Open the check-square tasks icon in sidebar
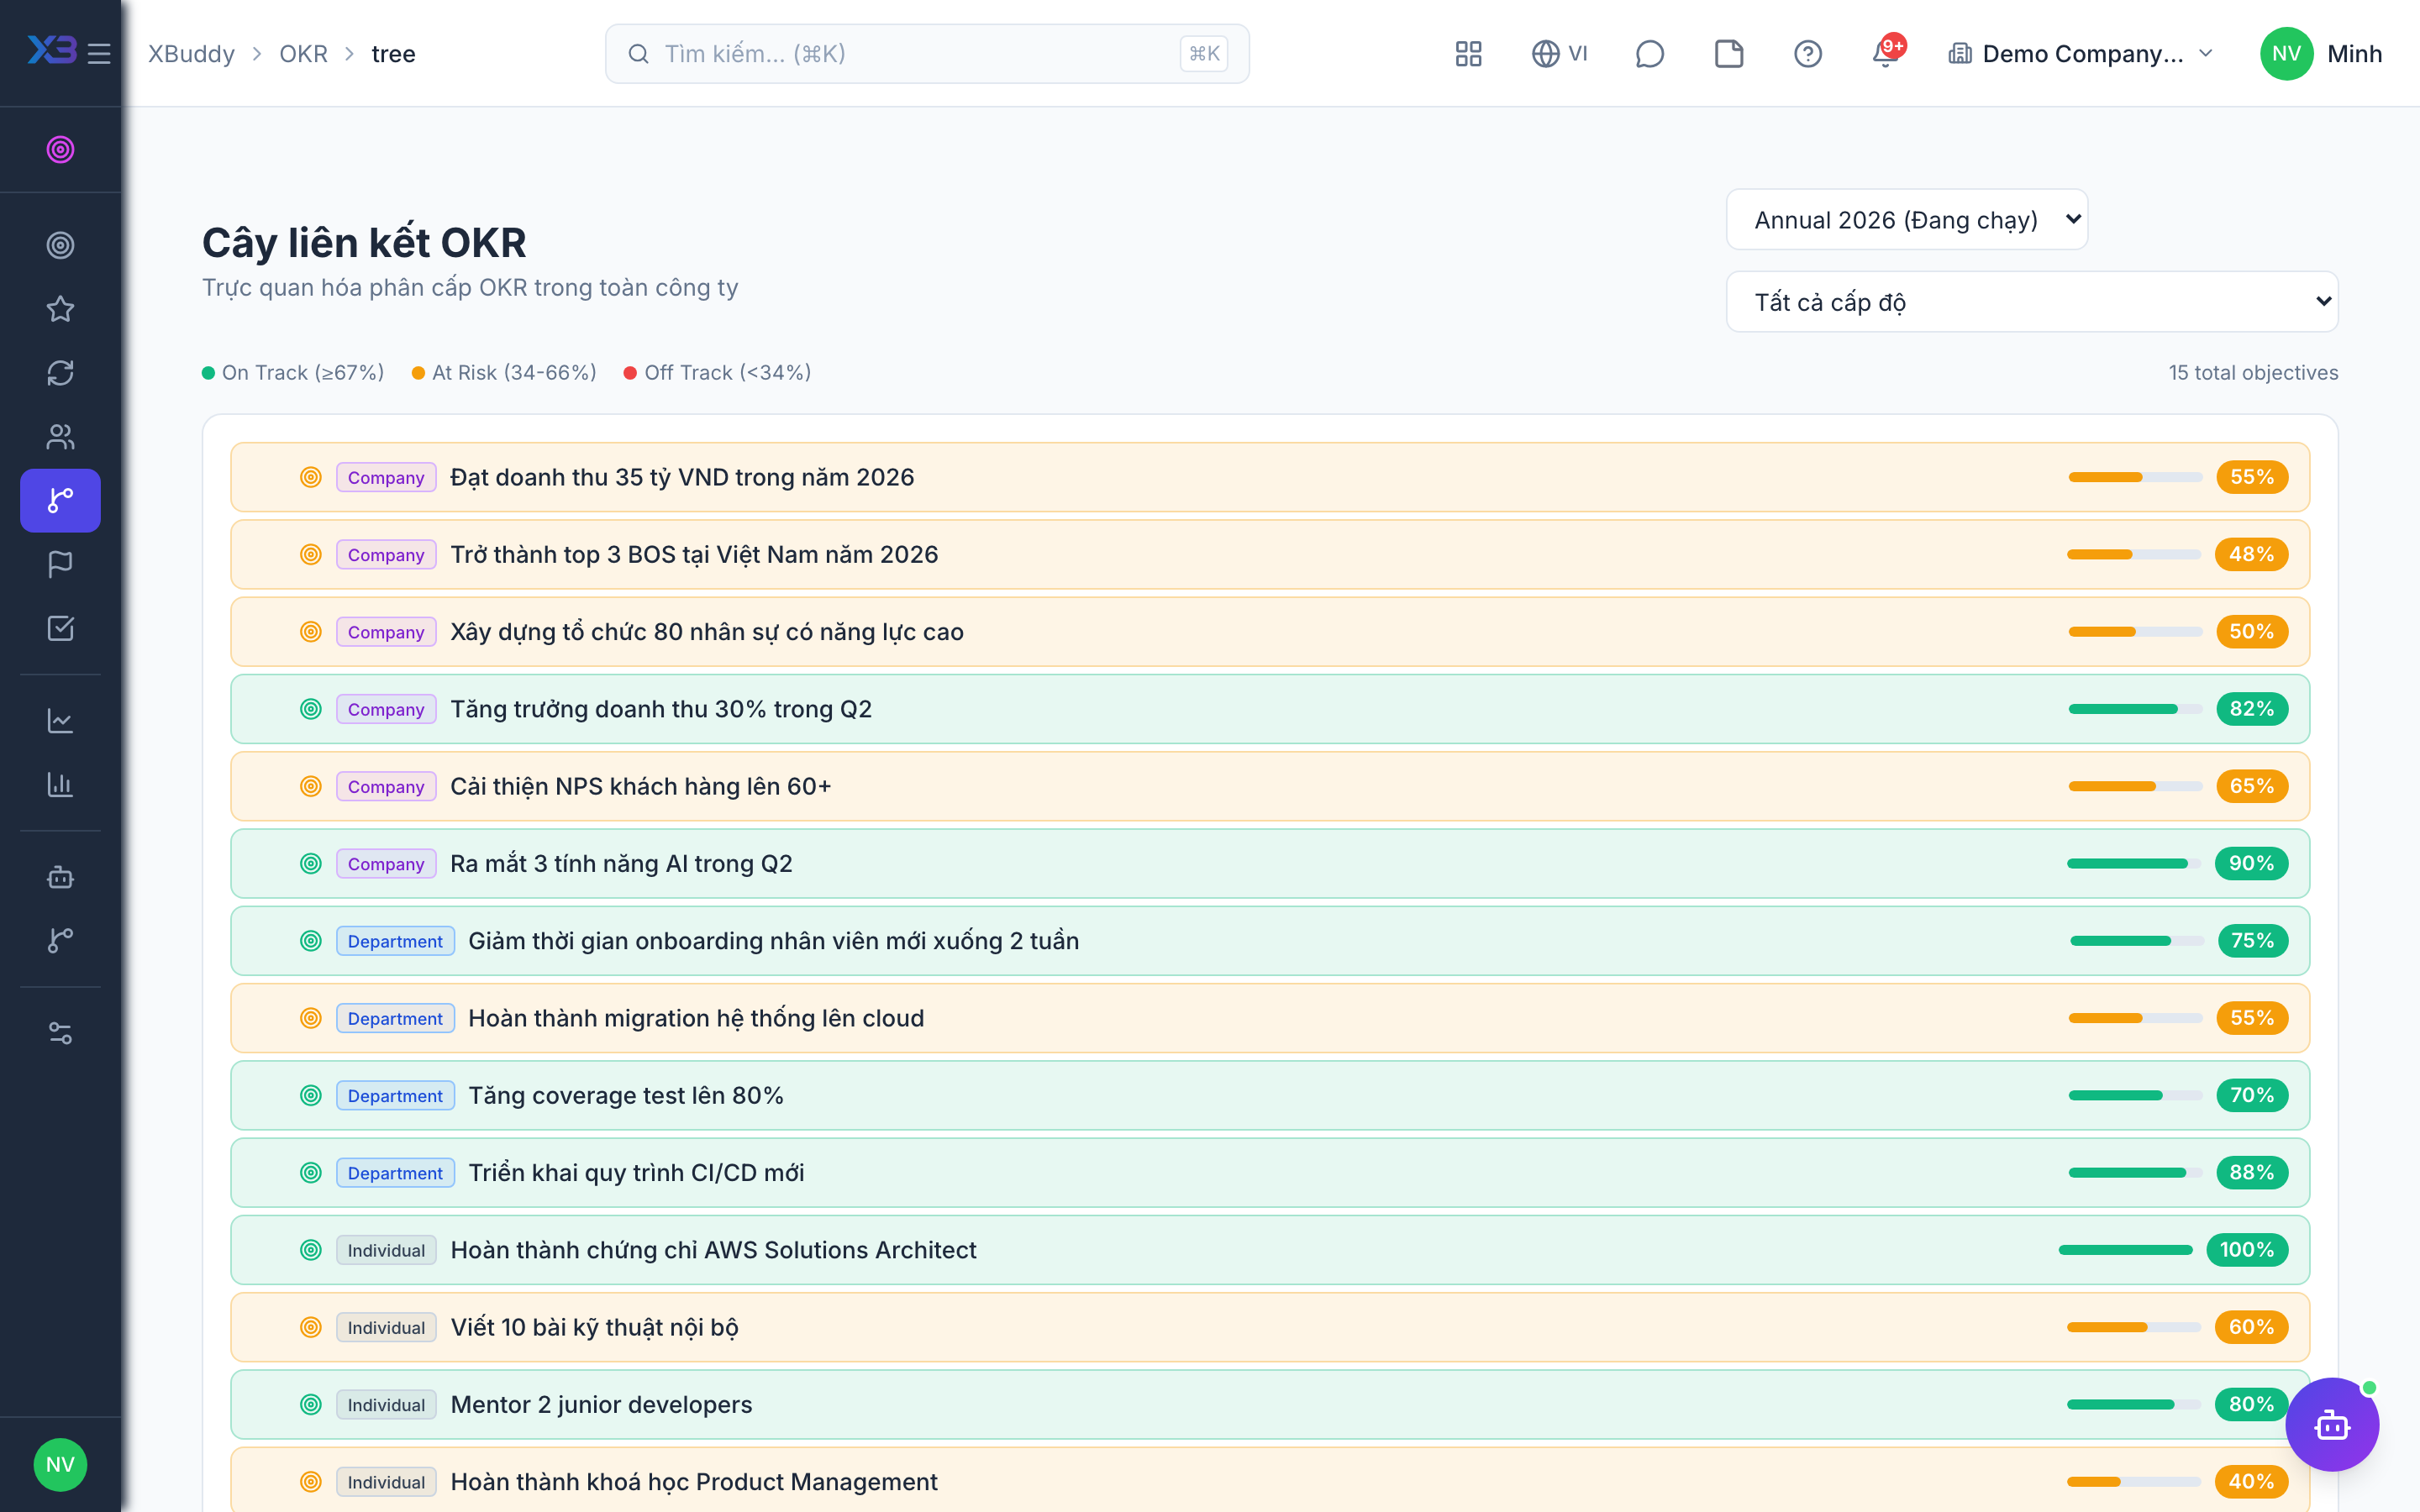 click(x=60, y=628)
